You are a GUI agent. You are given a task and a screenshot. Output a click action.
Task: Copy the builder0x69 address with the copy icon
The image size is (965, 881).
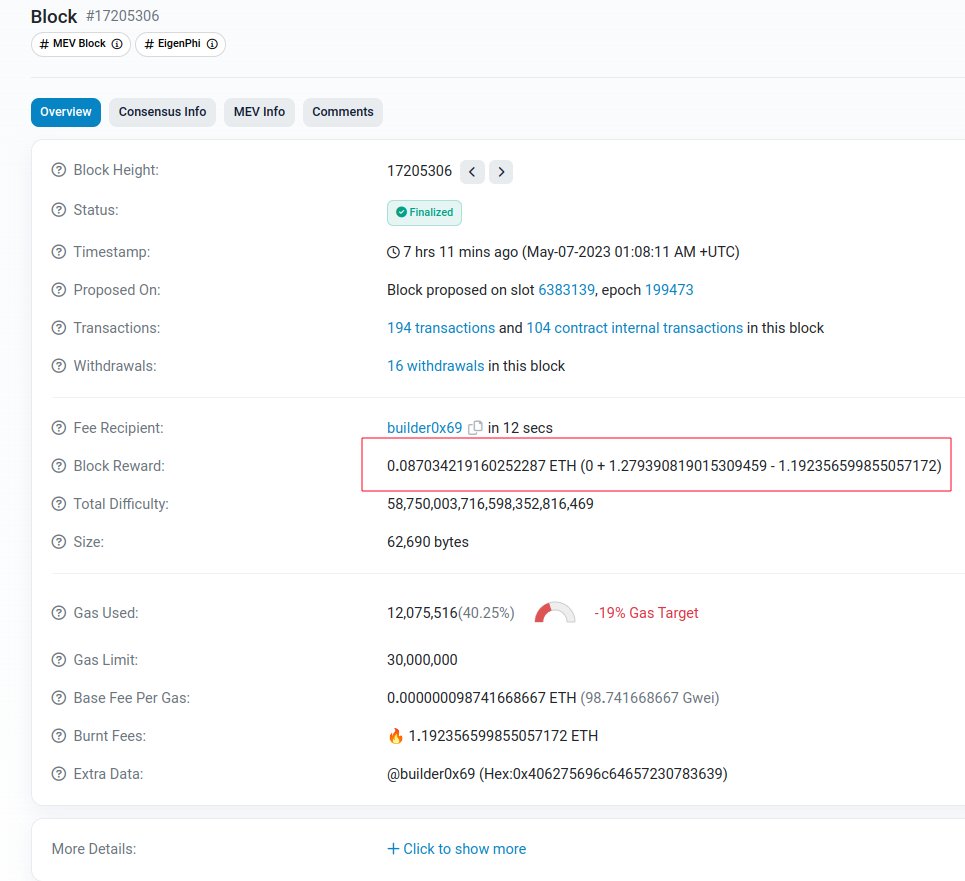click(475, 428)
